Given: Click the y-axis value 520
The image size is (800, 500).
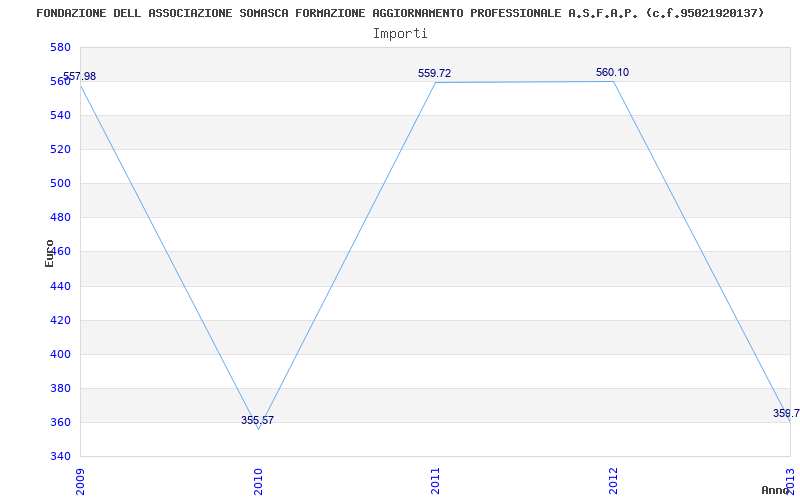Looking at the screenshot, I should [60, 149].
